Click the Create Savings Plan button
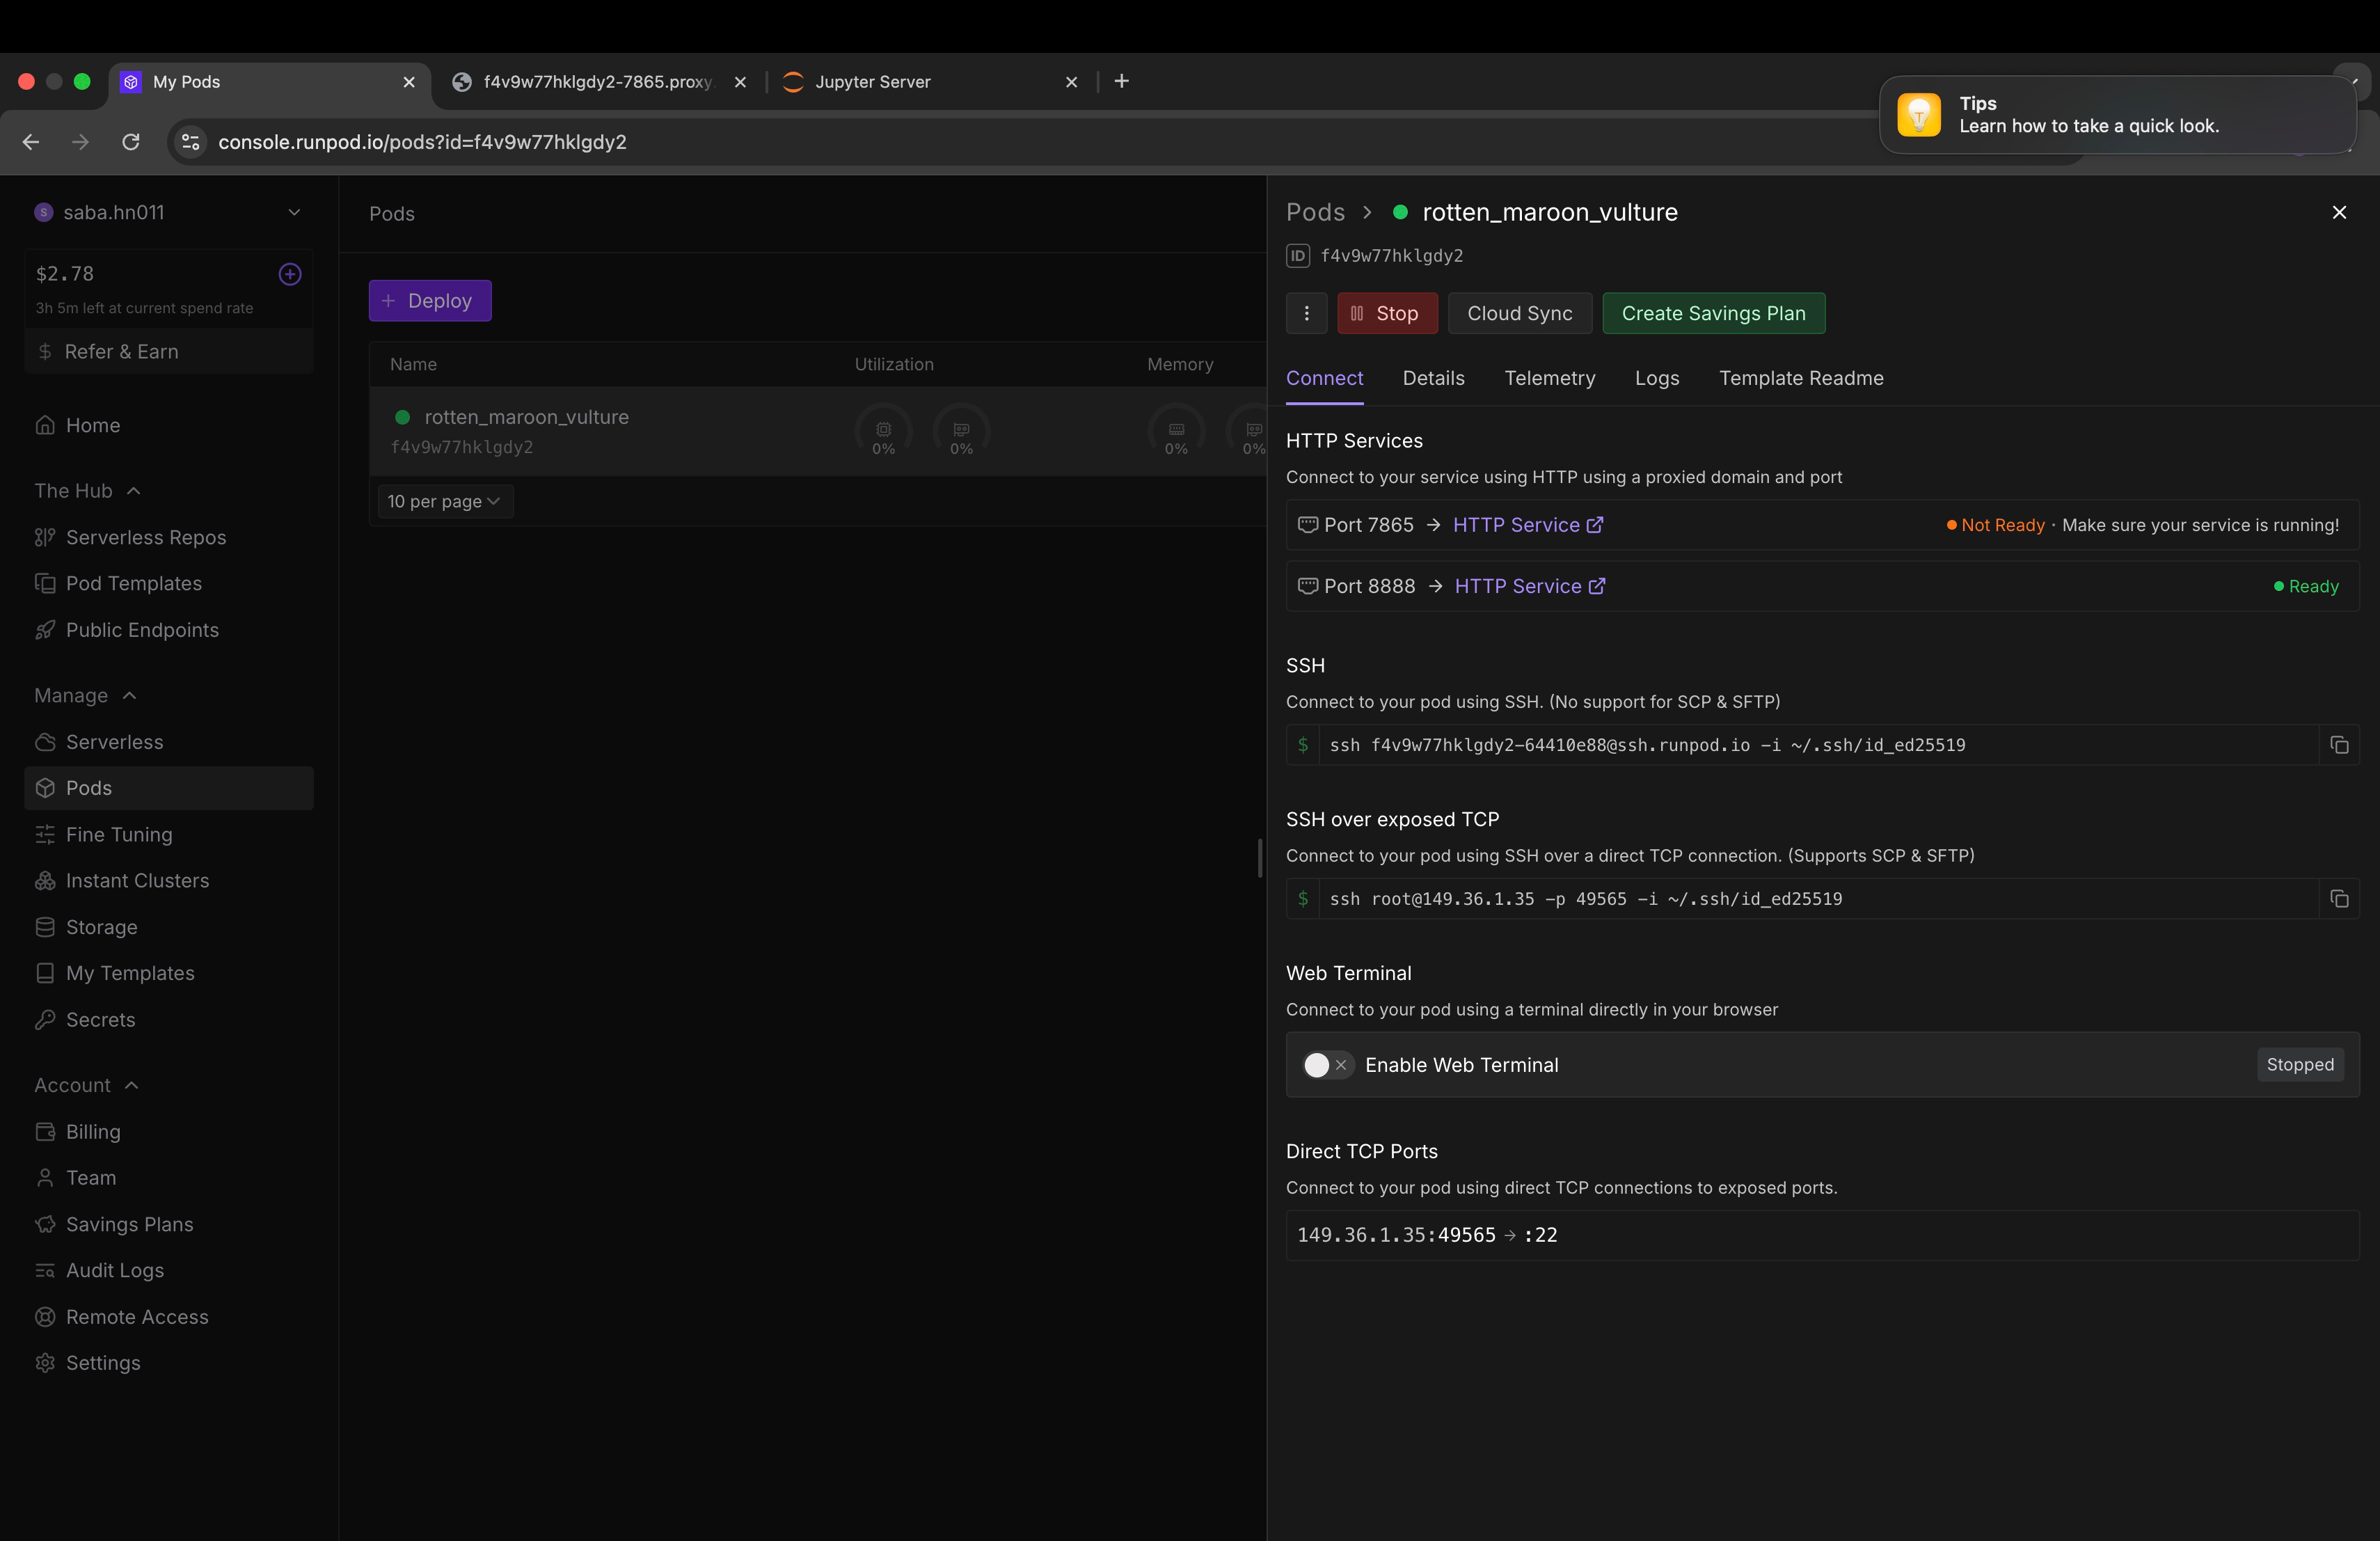The width and height of the screenshot is (2380, 1541). (1712, 313)
